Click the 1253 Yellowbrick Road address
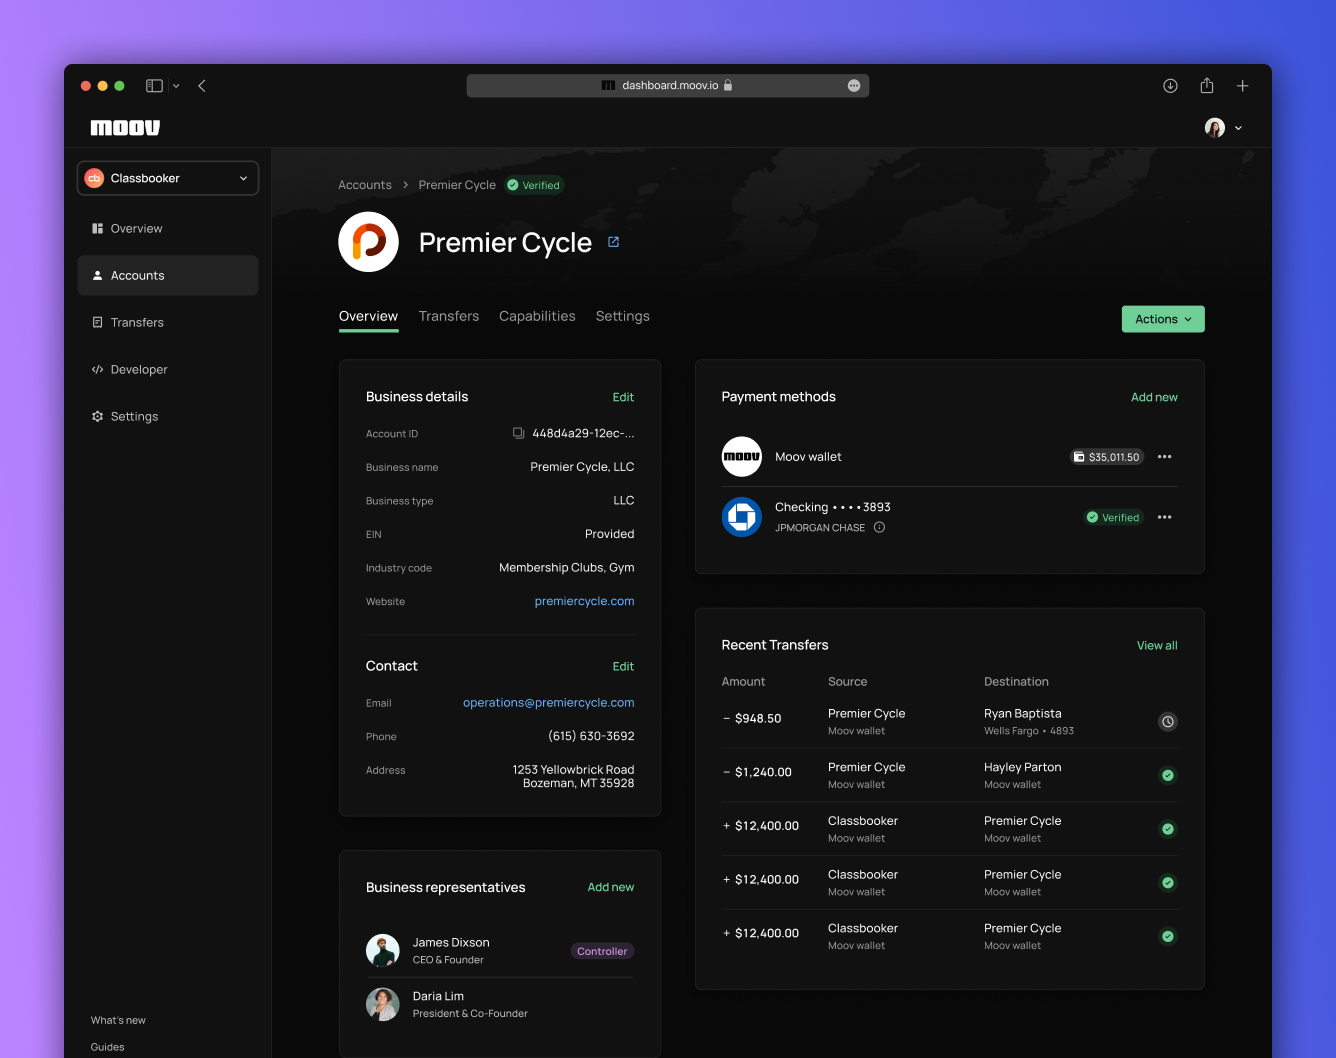This screenshot has width=1336, height=1058. click(573, 776)
